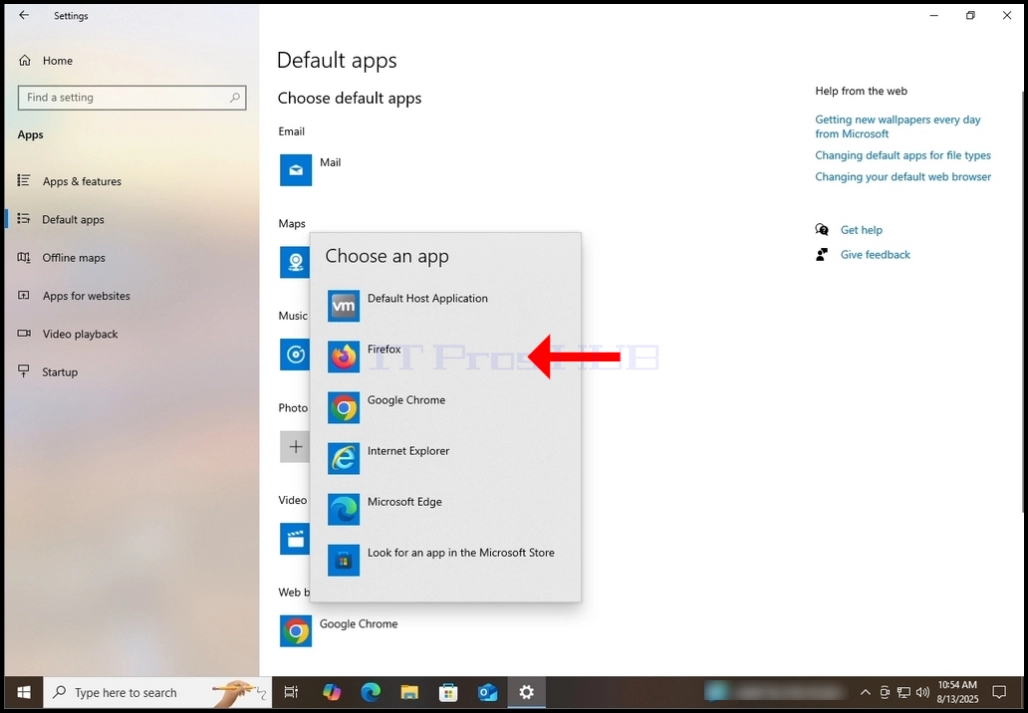Viewport: 1028px width, 713px height.
Task: Open the notification center icon
Action: point(999,692)
